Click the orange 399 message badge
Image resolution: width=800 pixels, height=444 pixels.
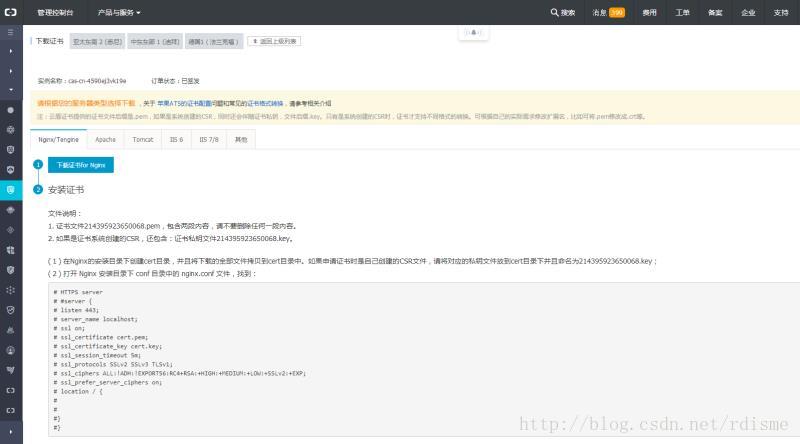[x=617, y=12]
